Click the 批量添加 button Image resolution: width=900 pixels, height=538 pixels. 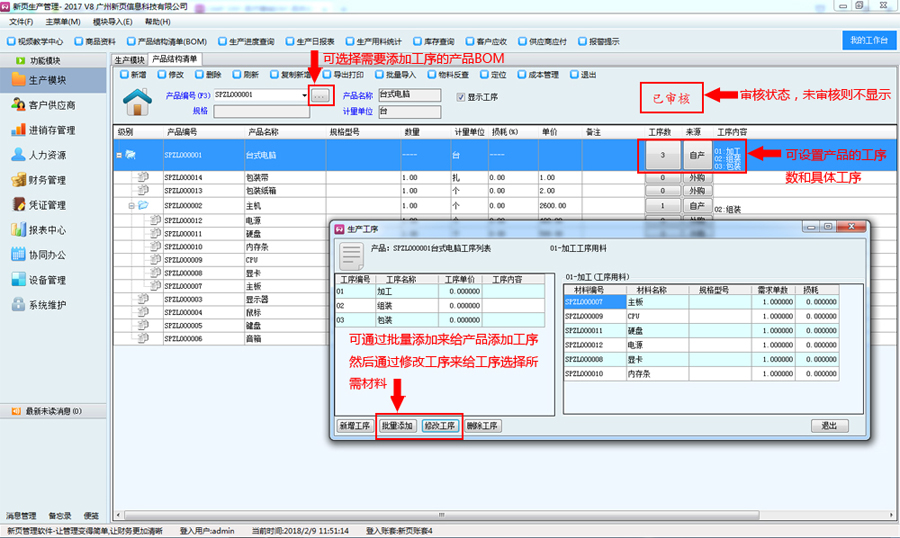pos(397,426)
